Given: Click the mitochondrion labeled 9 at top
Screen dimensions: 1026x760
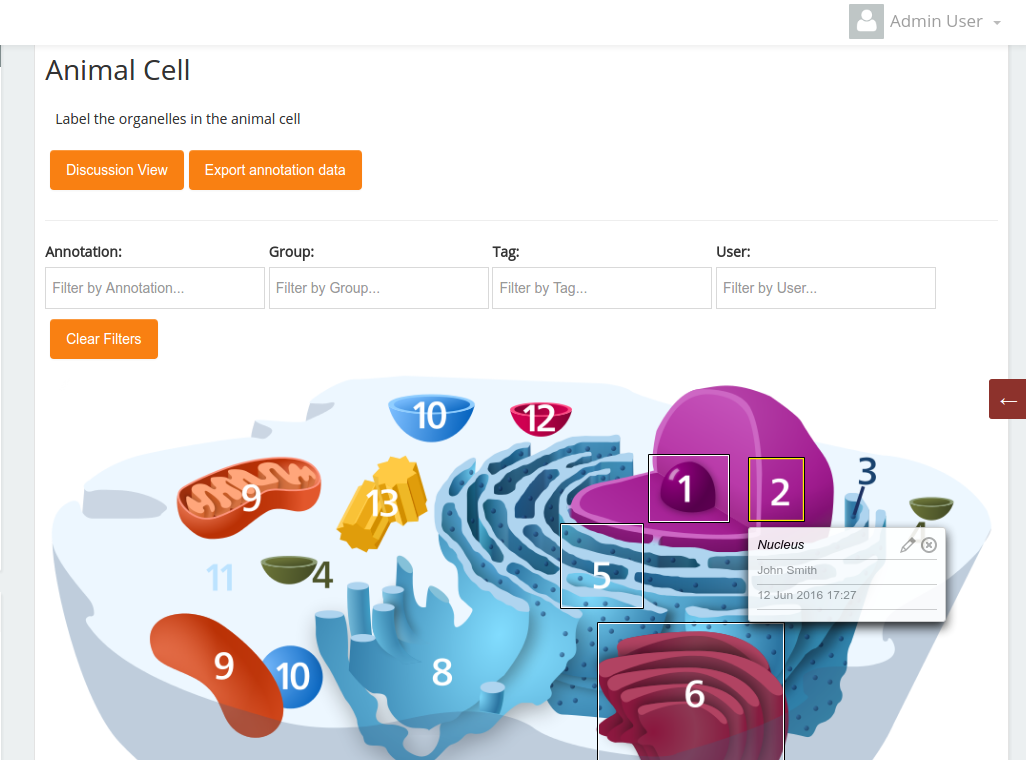Looking at the screenshot, I should pos(249,496).
